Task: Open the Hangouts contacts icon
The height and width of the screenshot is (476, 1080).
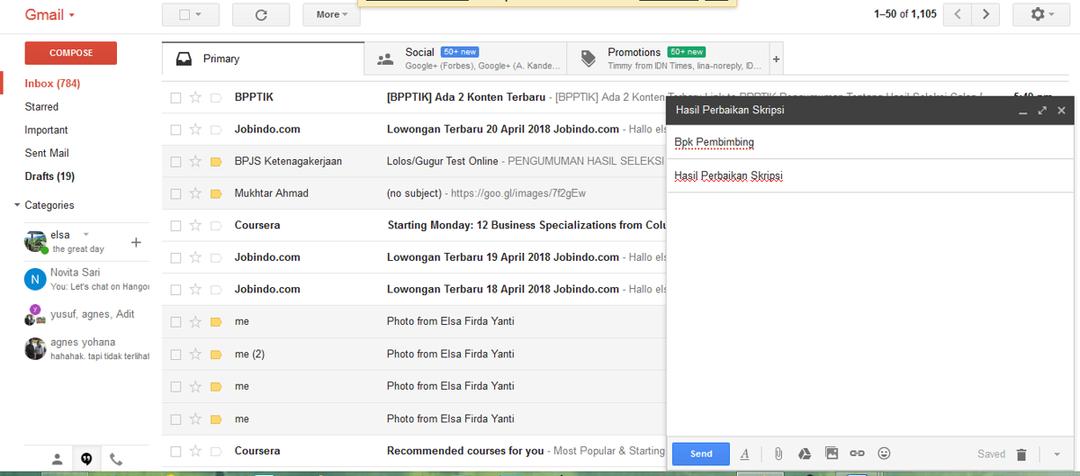Action: 57,459
